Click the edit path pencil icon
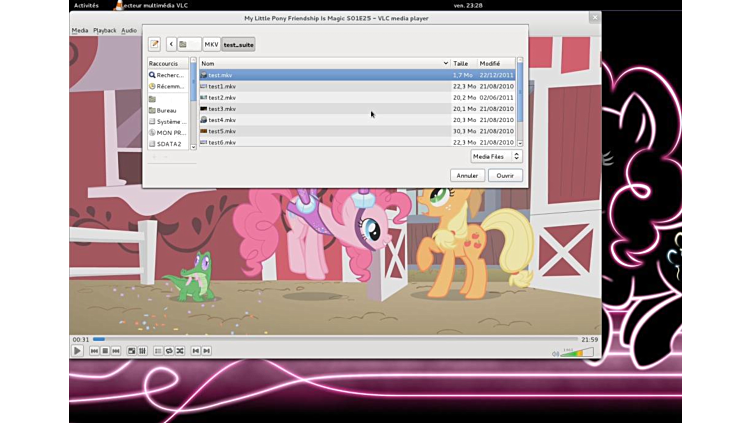Screen dimensions: 752x423 (154, 44)
